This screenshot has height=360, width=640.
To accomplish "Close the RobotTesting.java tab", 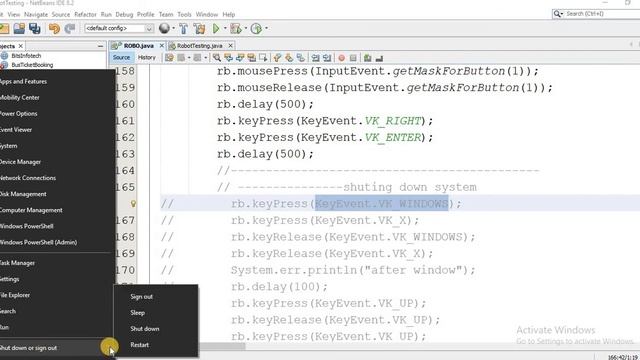I will click(x=231, y=46).
